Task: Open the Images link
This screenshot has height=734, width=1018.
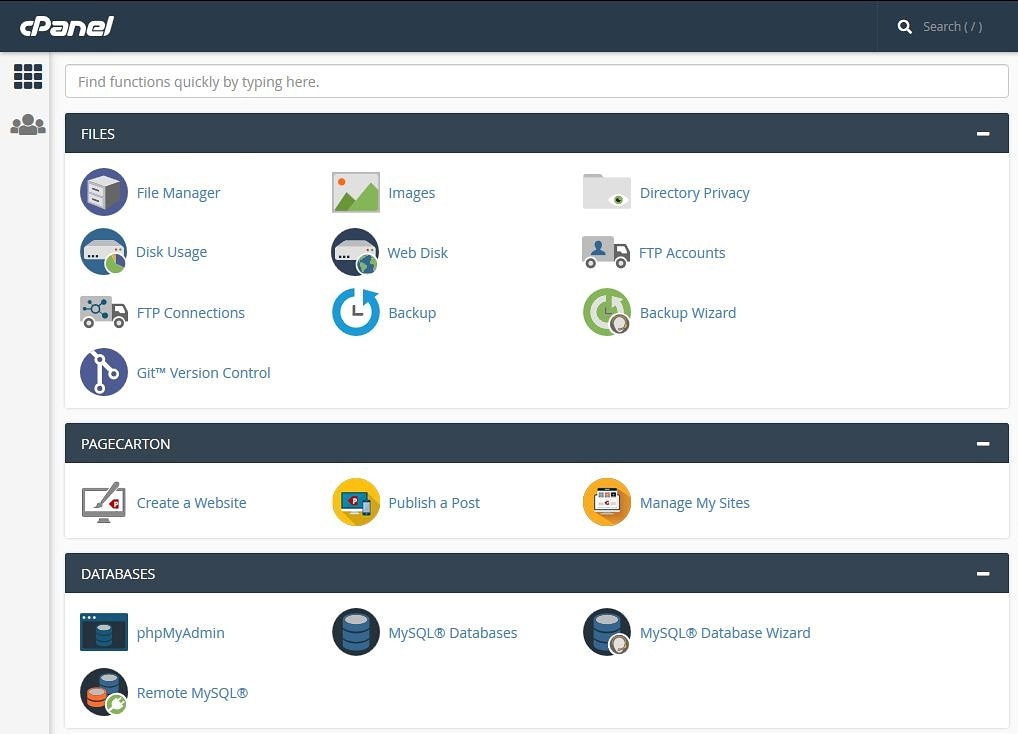Action: (412, 193)
